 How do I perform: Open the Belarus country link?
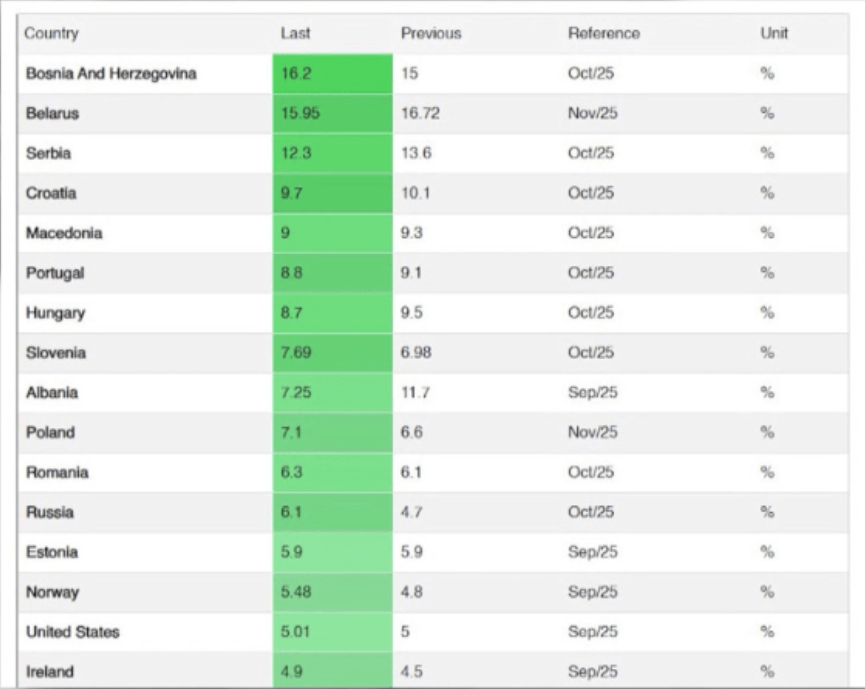click(52, 114)
